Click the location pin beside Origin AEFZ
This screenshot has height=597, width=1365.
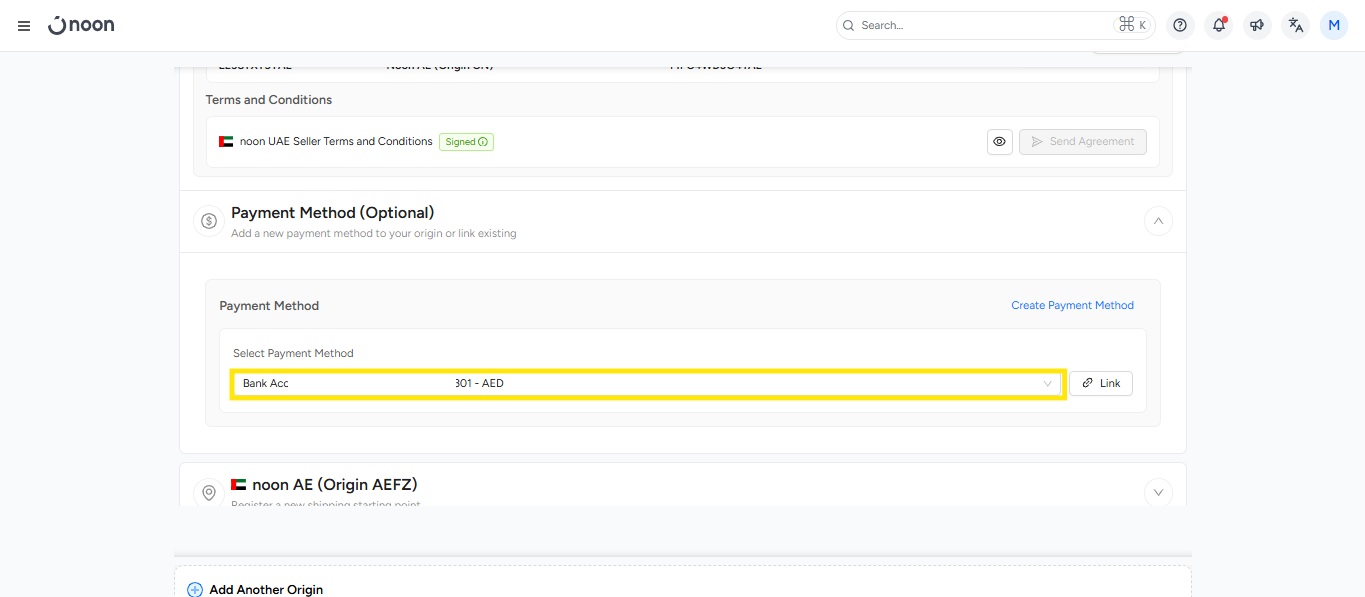209,492
